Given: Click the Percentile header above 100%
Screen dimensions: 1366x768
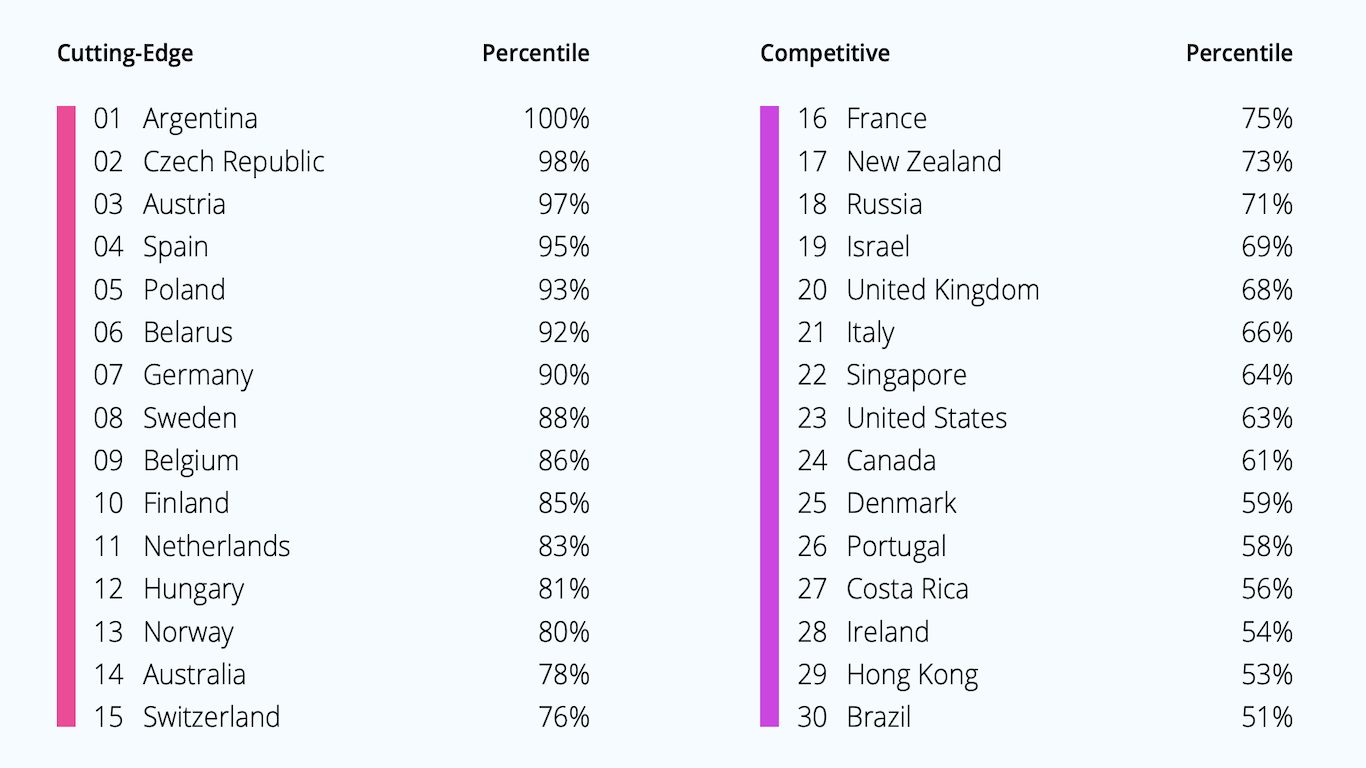Looking at the screenshot, I should pyautogui.click(x=536, y=53).
